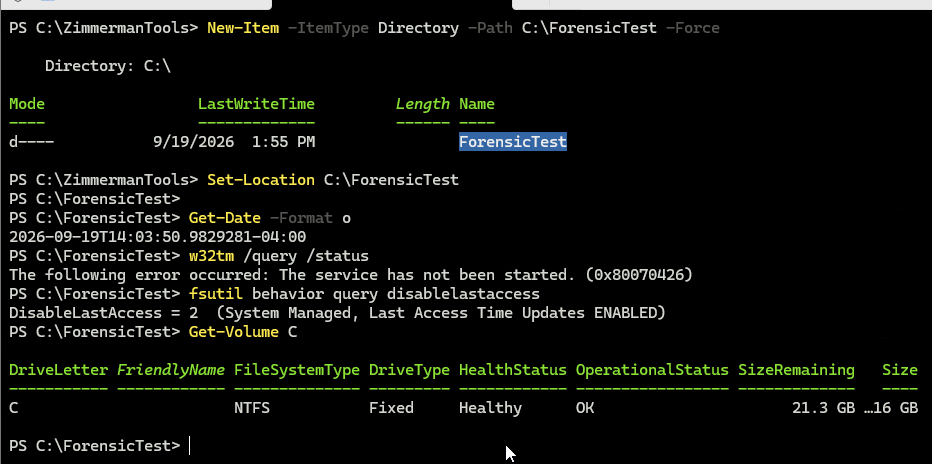Click the -Format parameter
Screen dimensions: 932x464
[301, 218]
